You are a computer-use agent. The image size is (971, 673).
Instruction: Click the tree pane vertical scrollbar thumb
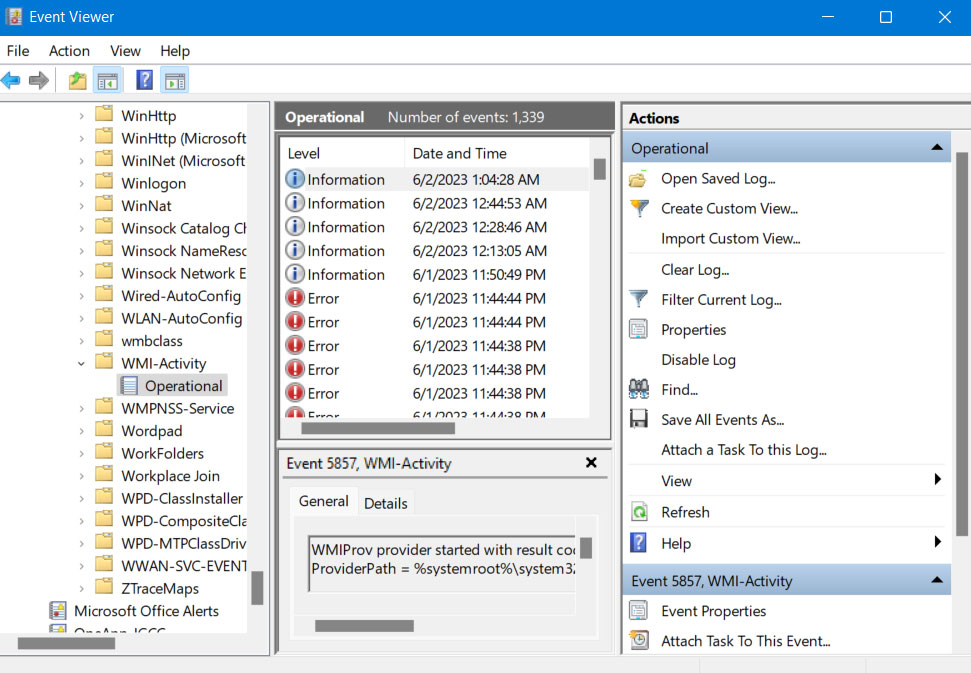pos(257,588)
